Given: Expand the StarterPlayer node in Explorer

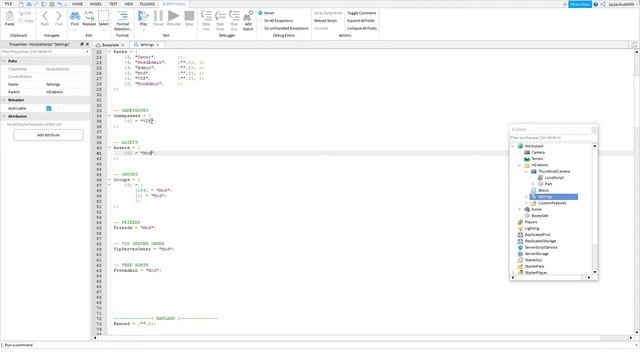Looking at the screenshot, I should point(513,272).
